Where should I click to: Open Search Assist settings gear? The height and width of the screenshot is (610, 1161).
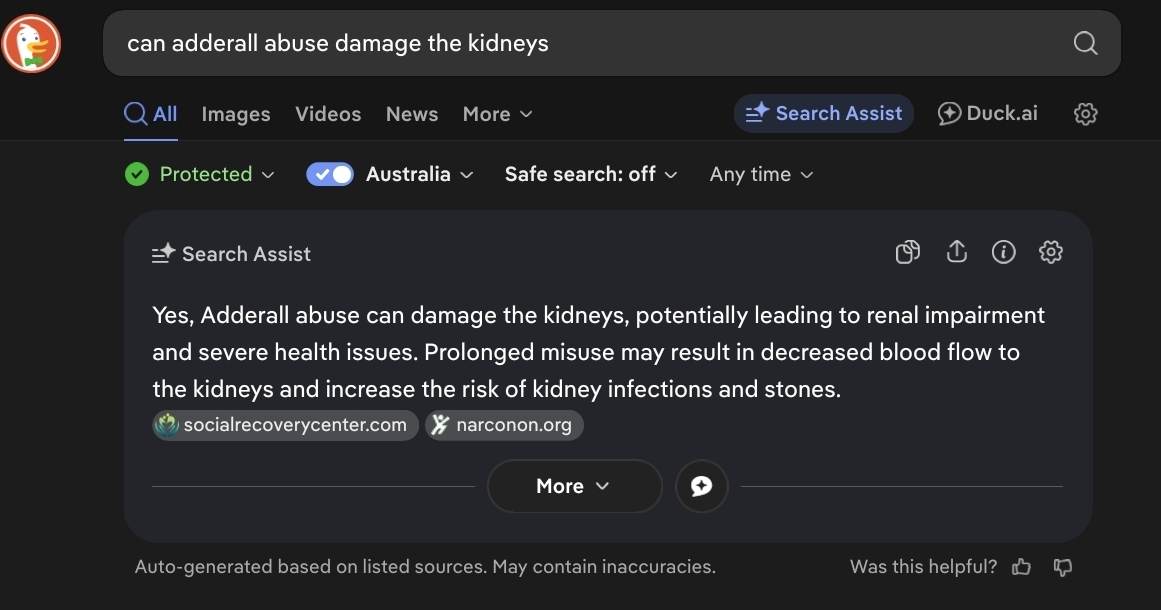coord(1050,252)
